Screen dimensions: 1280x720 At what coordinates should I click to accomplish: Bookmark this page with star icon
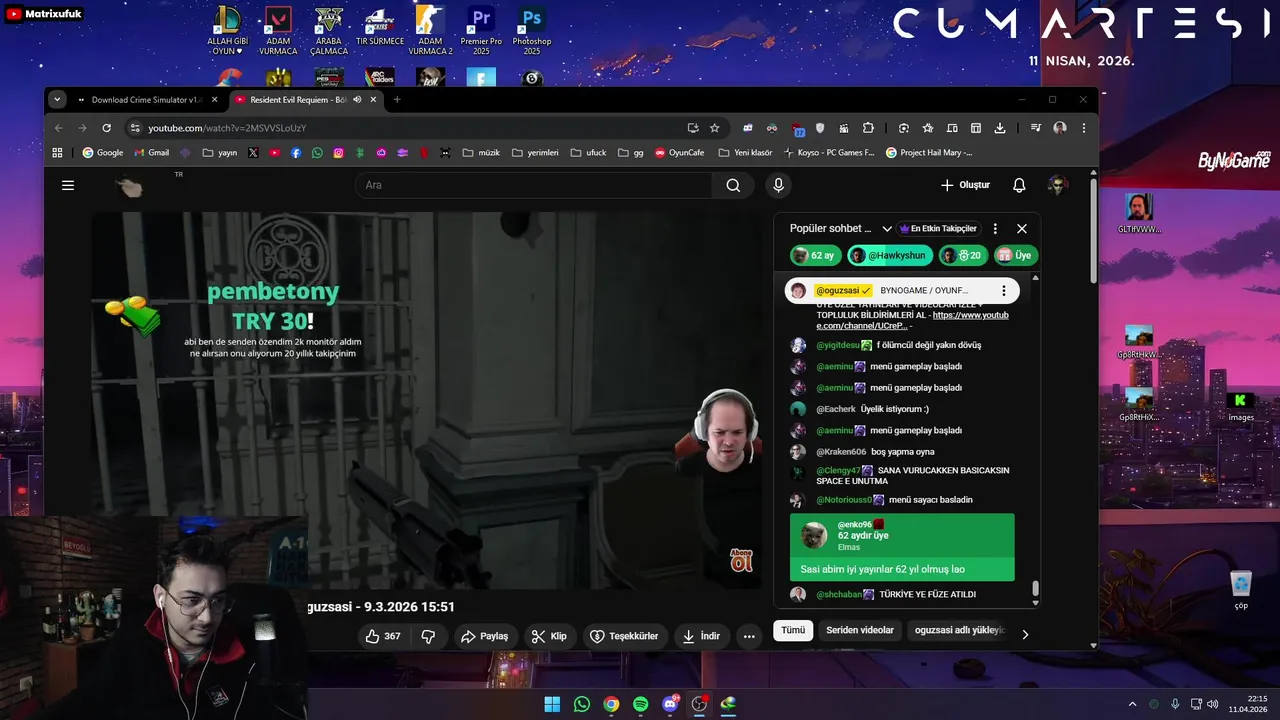pos(714,128)
